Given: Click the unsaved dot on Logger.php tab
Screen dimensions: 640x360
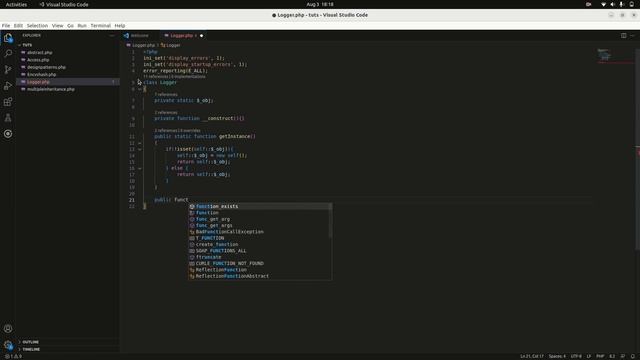Looking at the screenshot, I should [x=201, y=36].
